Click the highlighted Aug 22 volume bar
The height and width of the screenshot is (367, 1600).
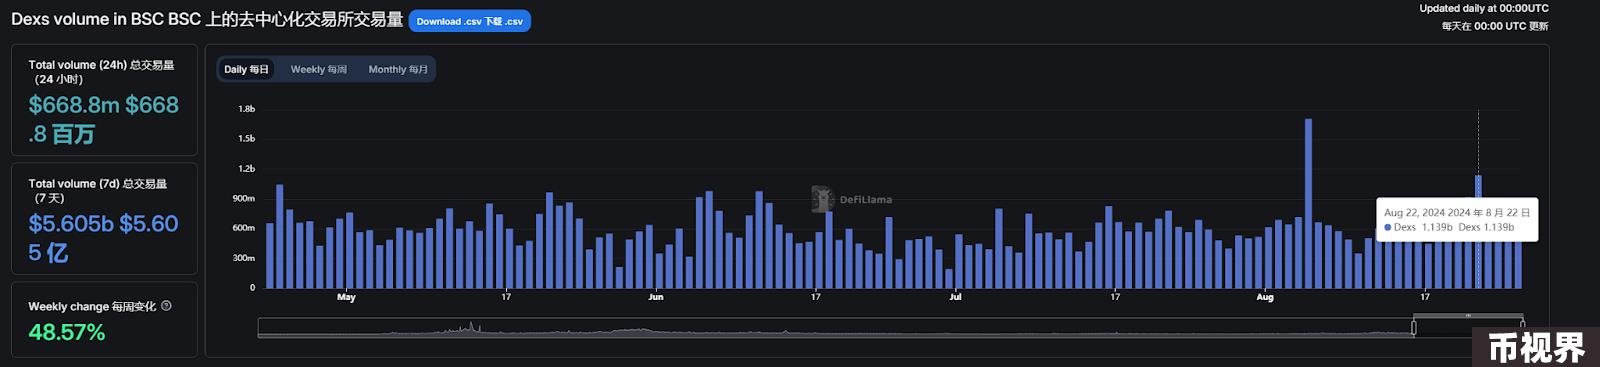(1478, 232)
